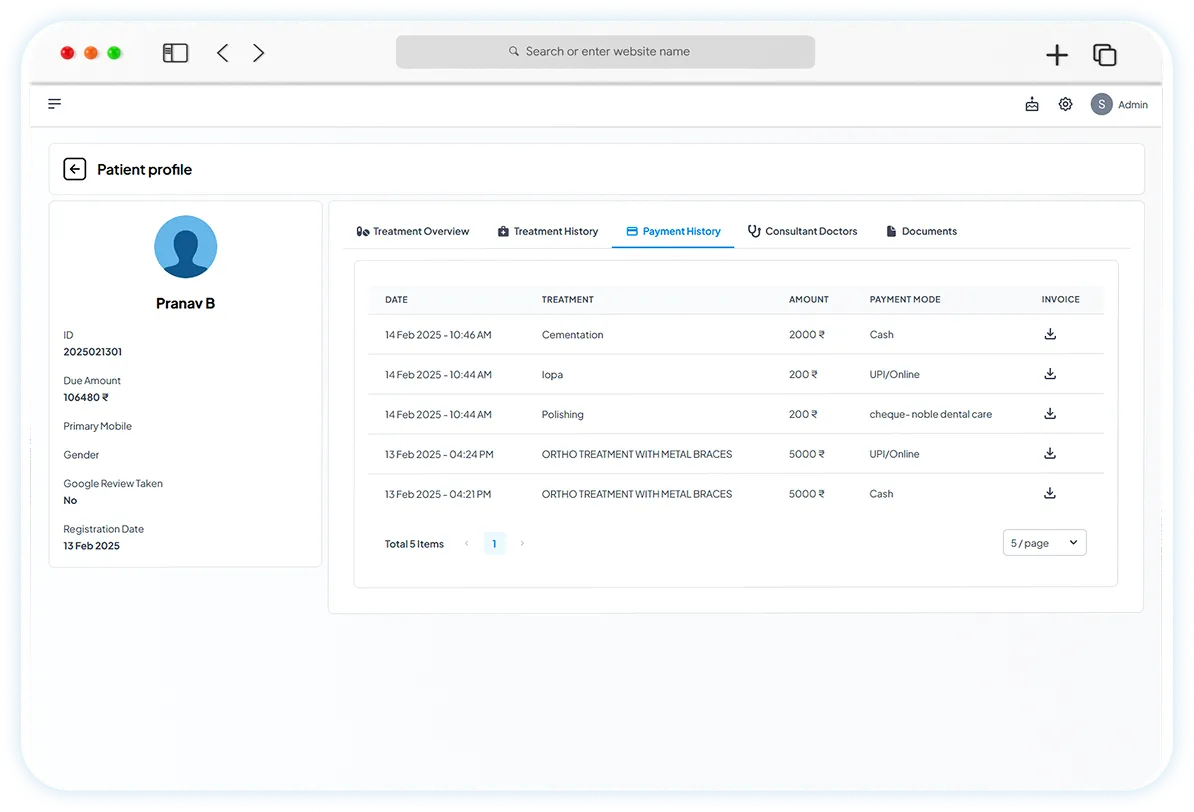
Task: Go to previous page arrow in pagination
Action: [467, 544]
